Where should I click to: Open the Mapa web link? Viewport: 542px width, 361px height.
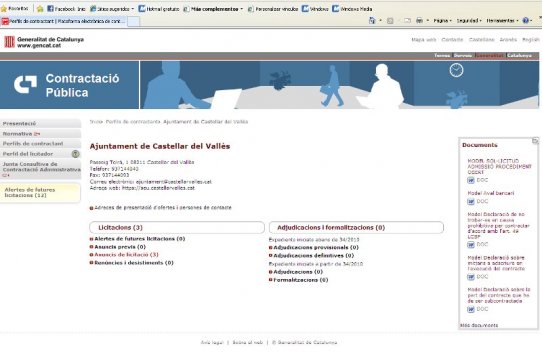(423, 40)
